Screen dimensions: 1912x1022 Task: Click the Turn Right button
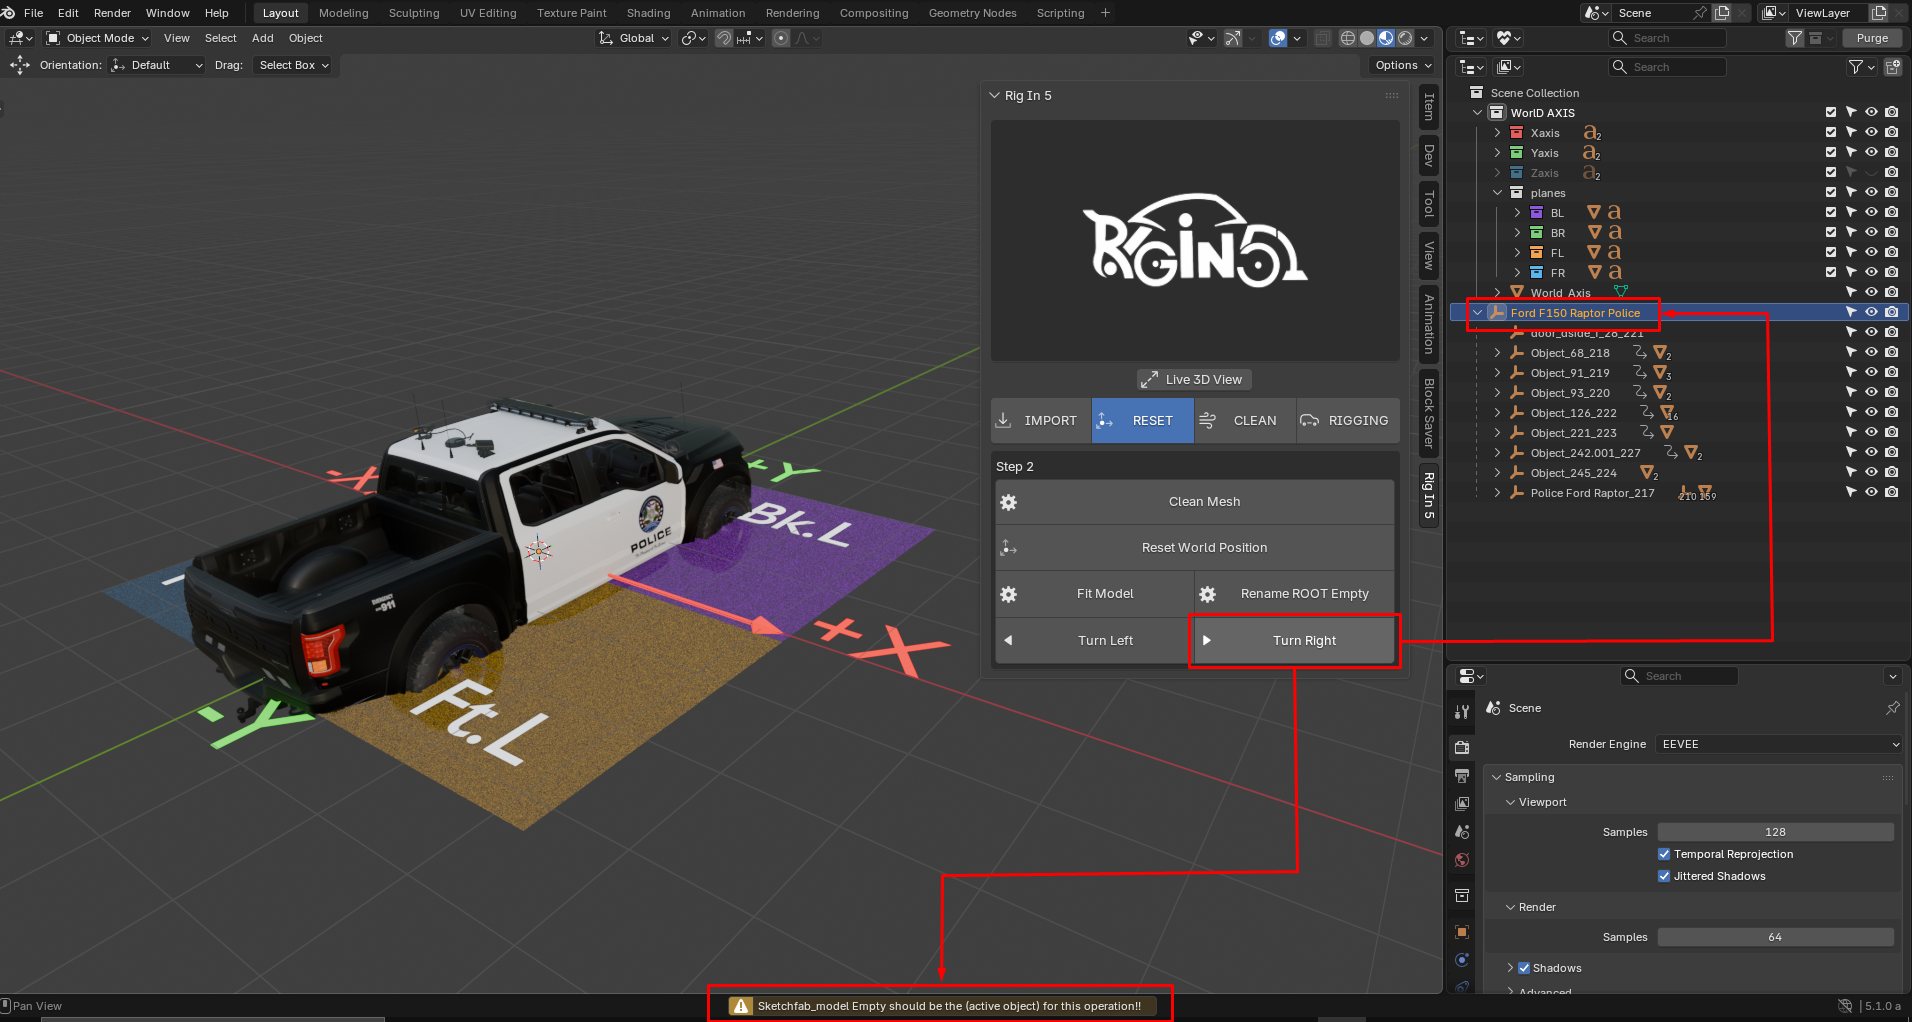pos(1295,641)
